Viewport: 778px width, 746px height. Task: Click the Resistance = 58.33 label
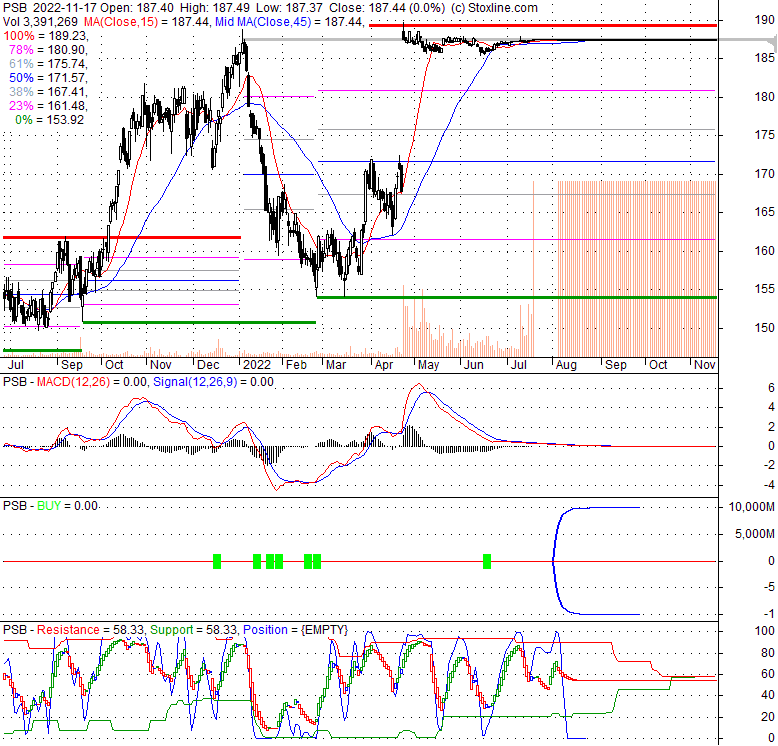pyautogui.click(x=90, y=630)
